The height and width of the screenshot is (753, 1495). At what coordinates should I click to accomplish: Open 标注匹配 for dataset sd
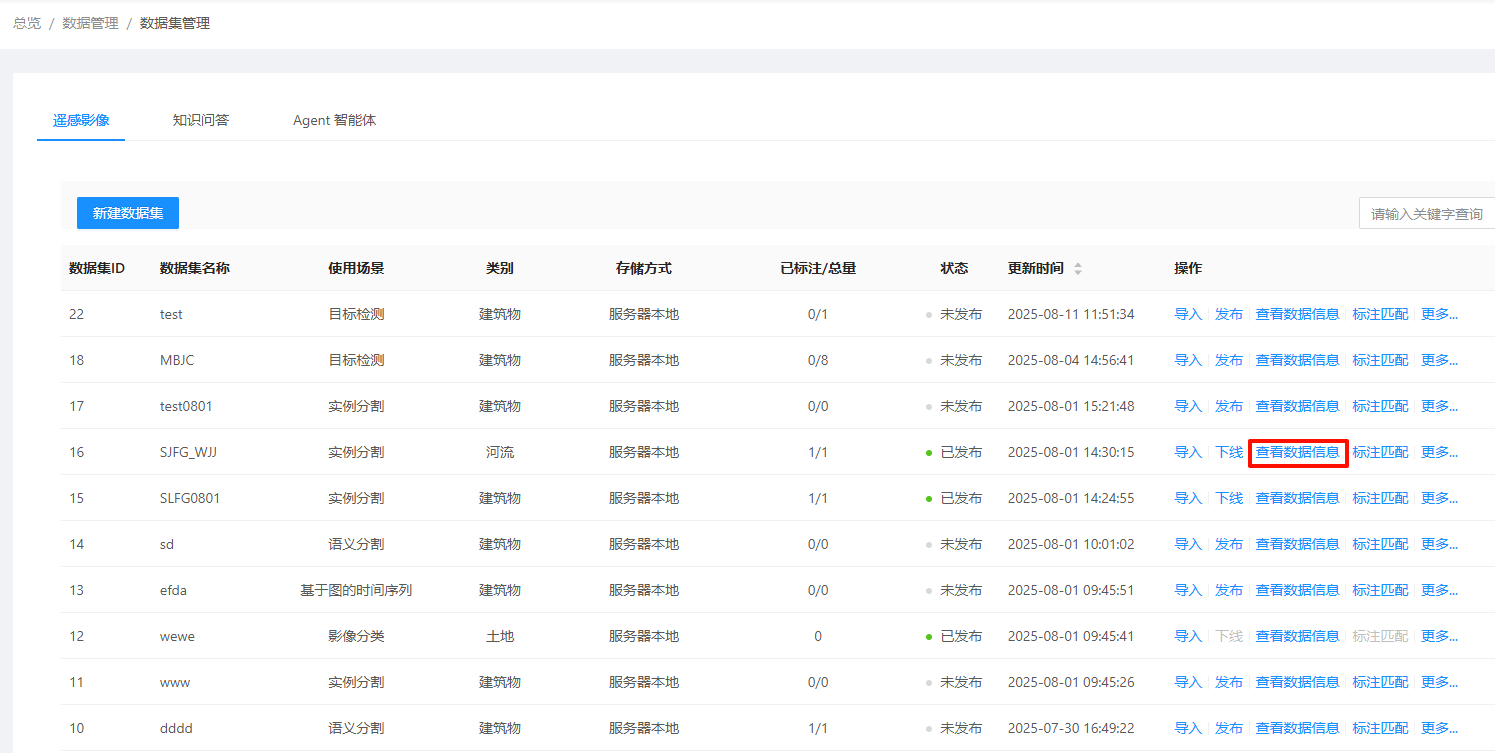click(x=1380, y=544)
